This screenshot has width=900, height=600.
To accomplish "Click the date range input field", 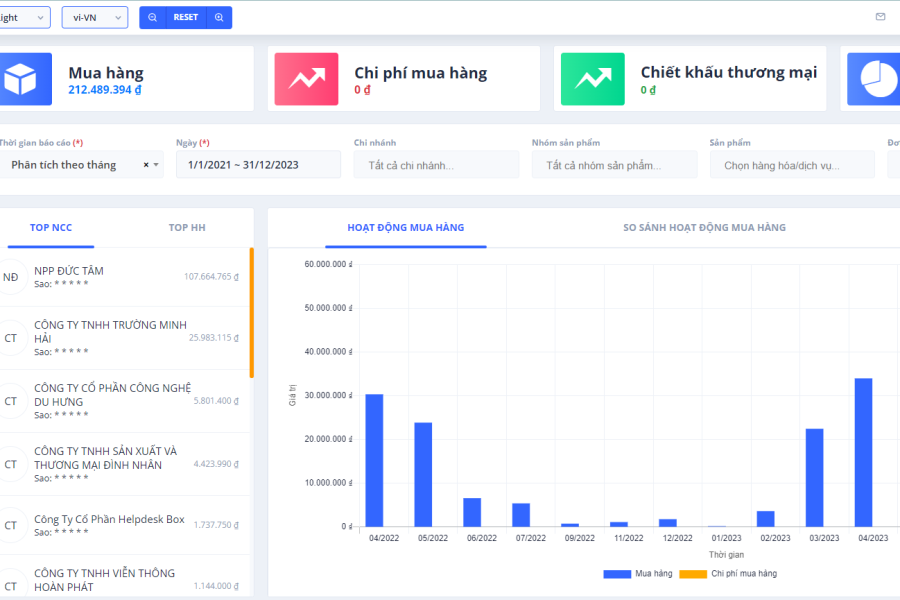I will click(x=258, y=165).
